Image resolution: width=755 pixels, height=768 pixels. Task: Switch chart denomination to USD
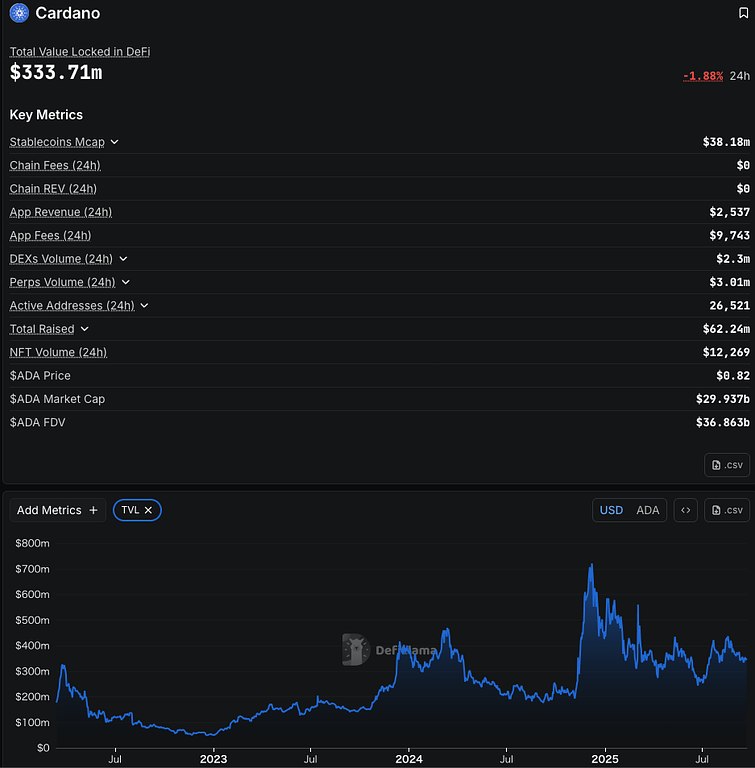tap(611, 510)
